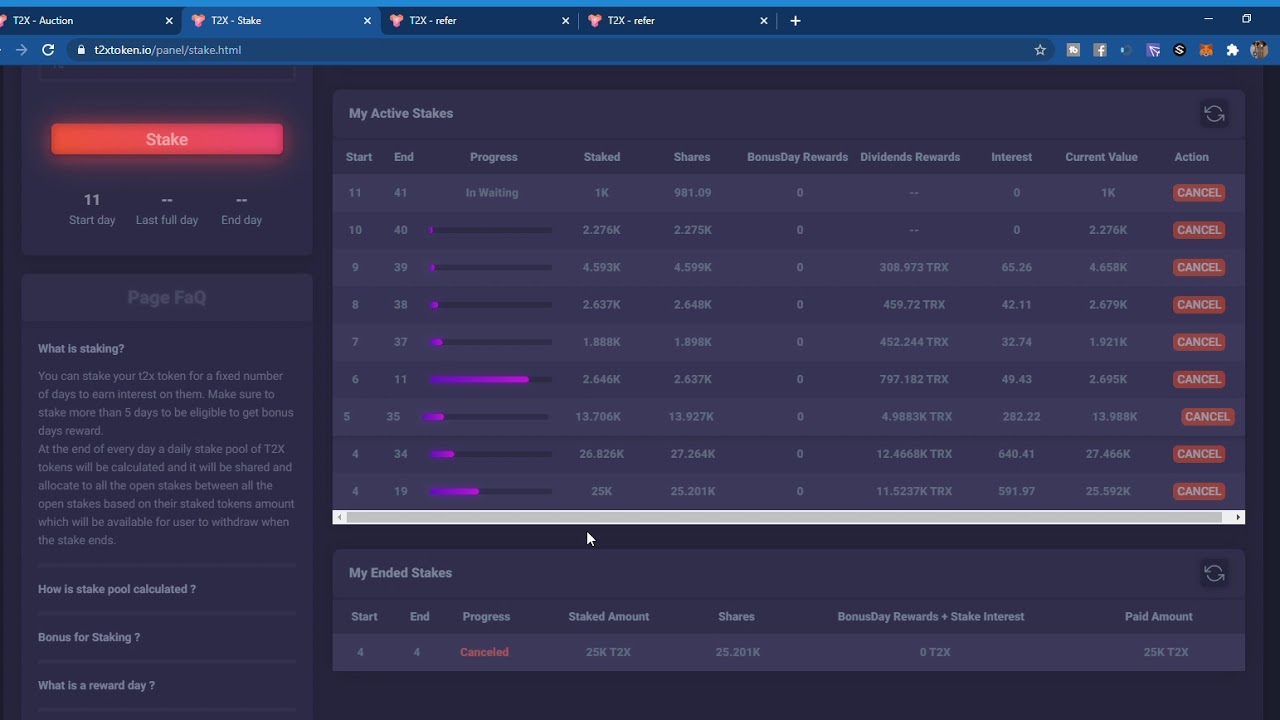Click the 'Interest' column header

pyautogui.click(x=1011, y=157)
